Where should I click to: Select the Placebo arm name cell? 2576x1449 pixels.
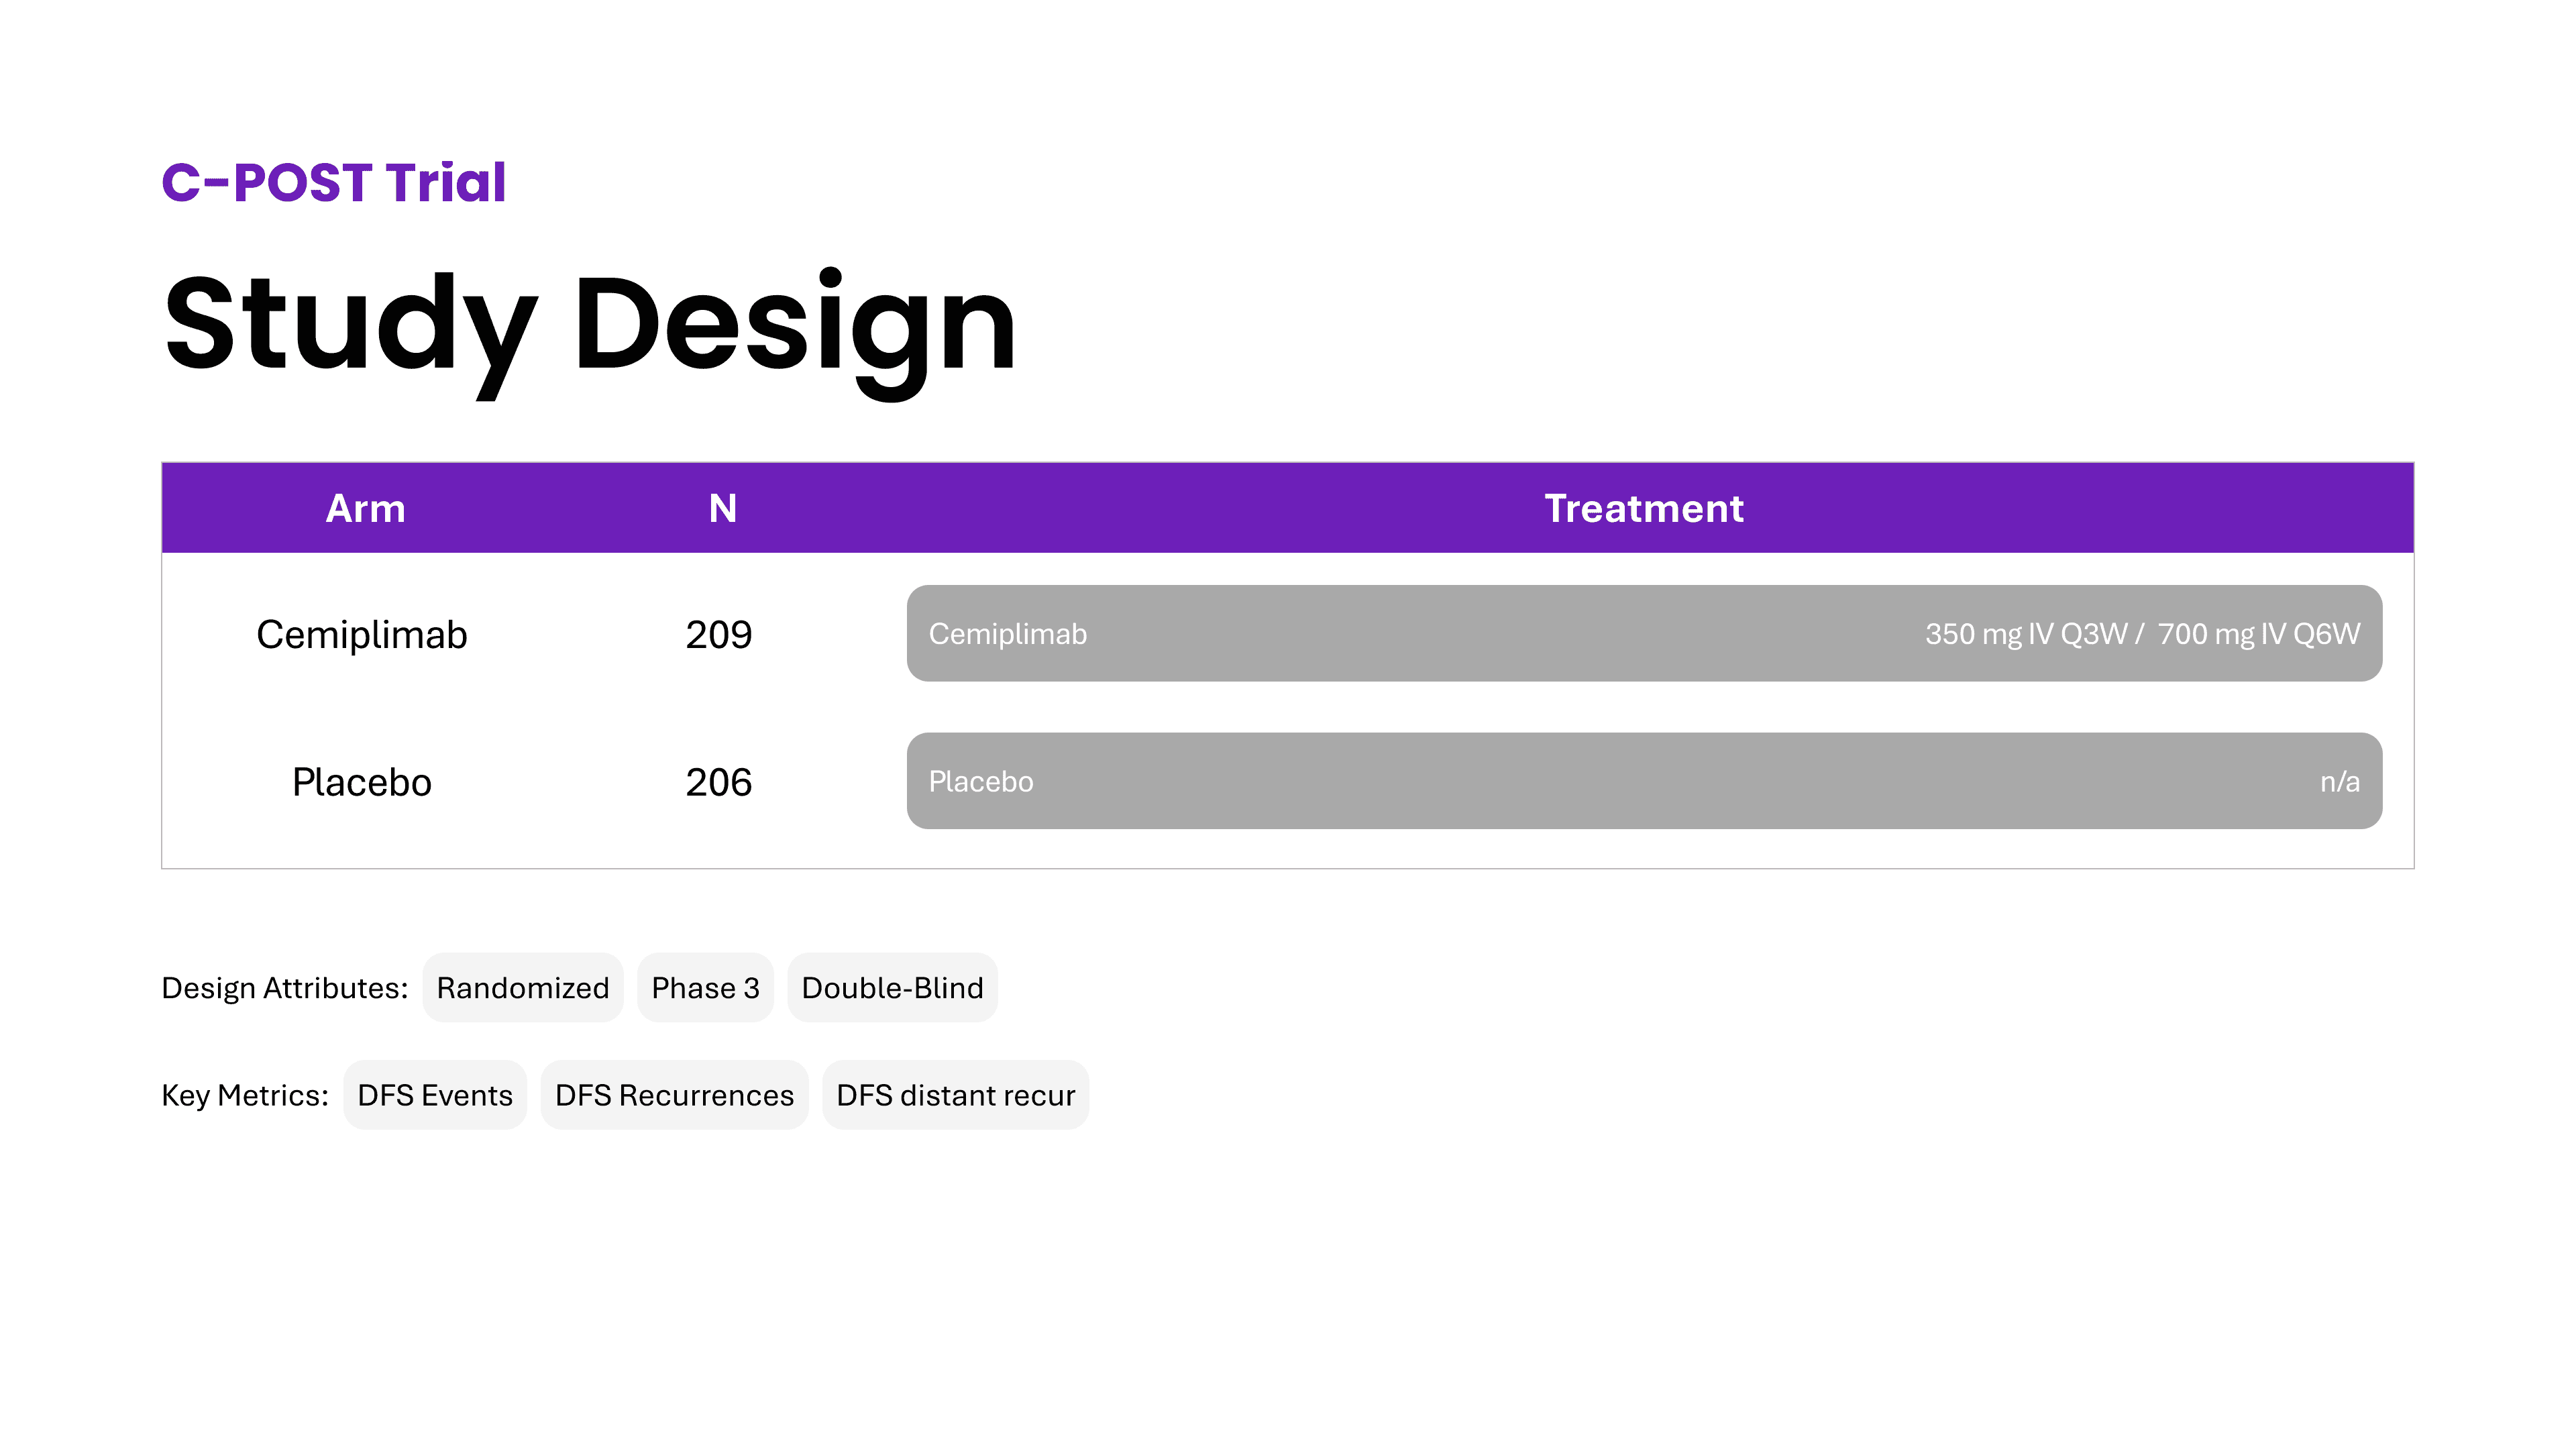tap(361, 781)
